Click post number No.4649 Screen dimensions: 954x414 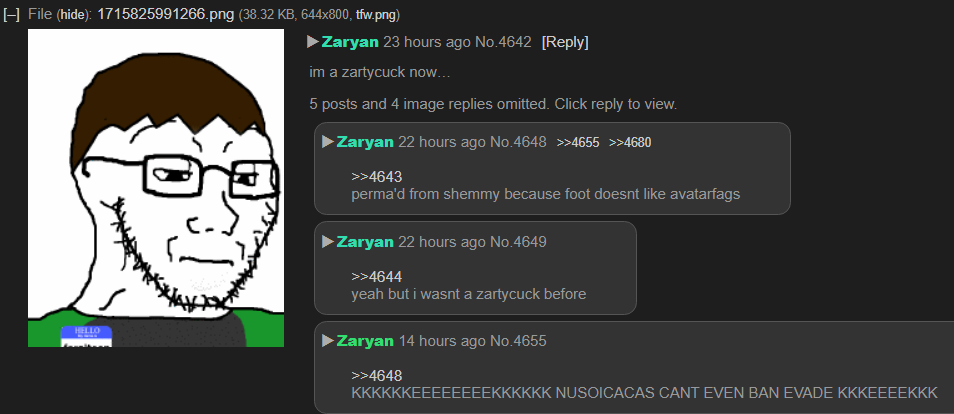[x=518, y=242]
